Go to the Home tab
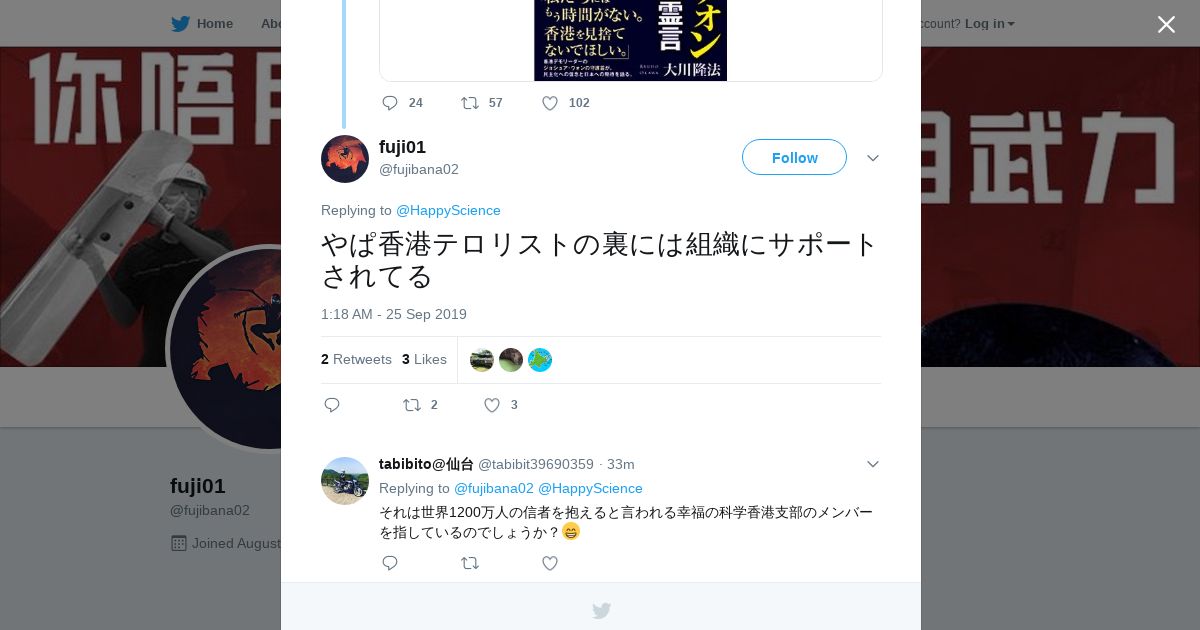This screenshot has height=630, width=1200. click(x=202, y=24)
